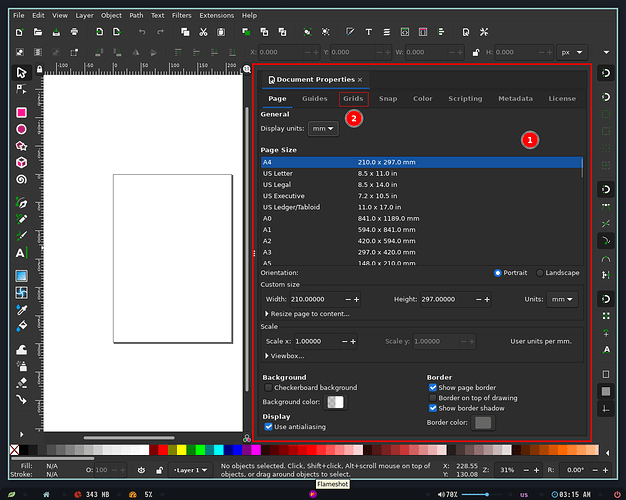
Task: Toggle width/height ratio lock
Action: tap(475, 52)
